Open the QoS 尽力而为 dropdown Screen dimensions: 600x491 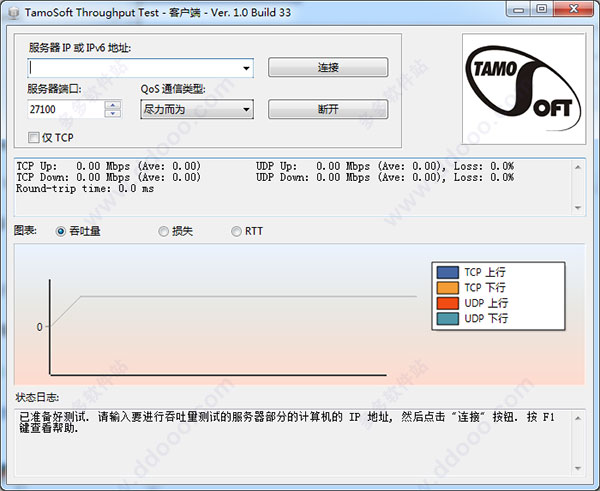[197, 109]
